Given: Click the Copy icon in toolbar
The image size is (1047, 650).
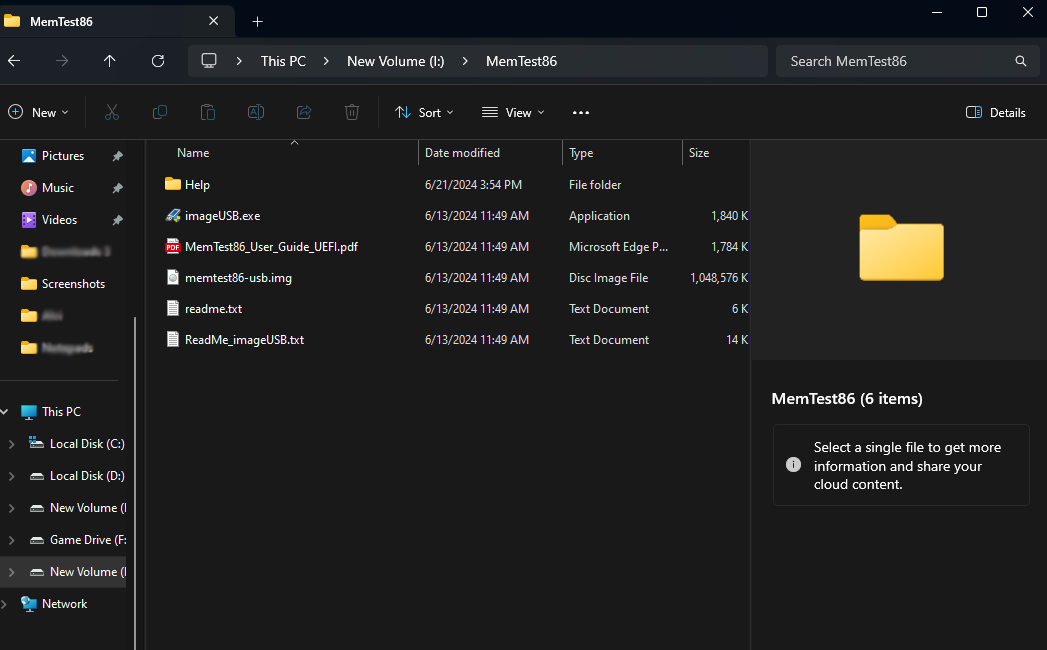Looking at the screenshot, I should [x=160, y=112].
